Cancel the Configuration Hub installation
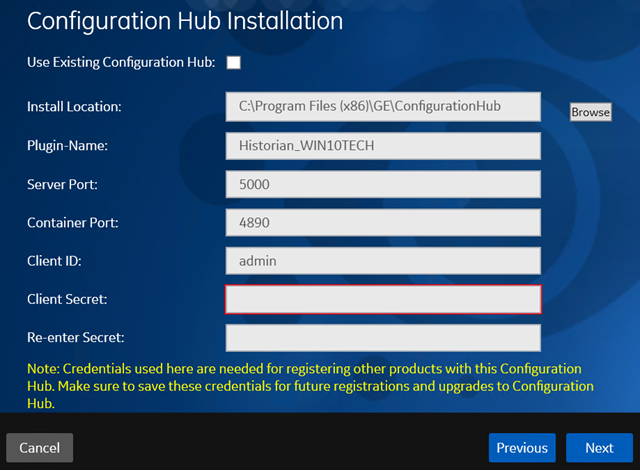640x471 pixels. tap(40, 448)
